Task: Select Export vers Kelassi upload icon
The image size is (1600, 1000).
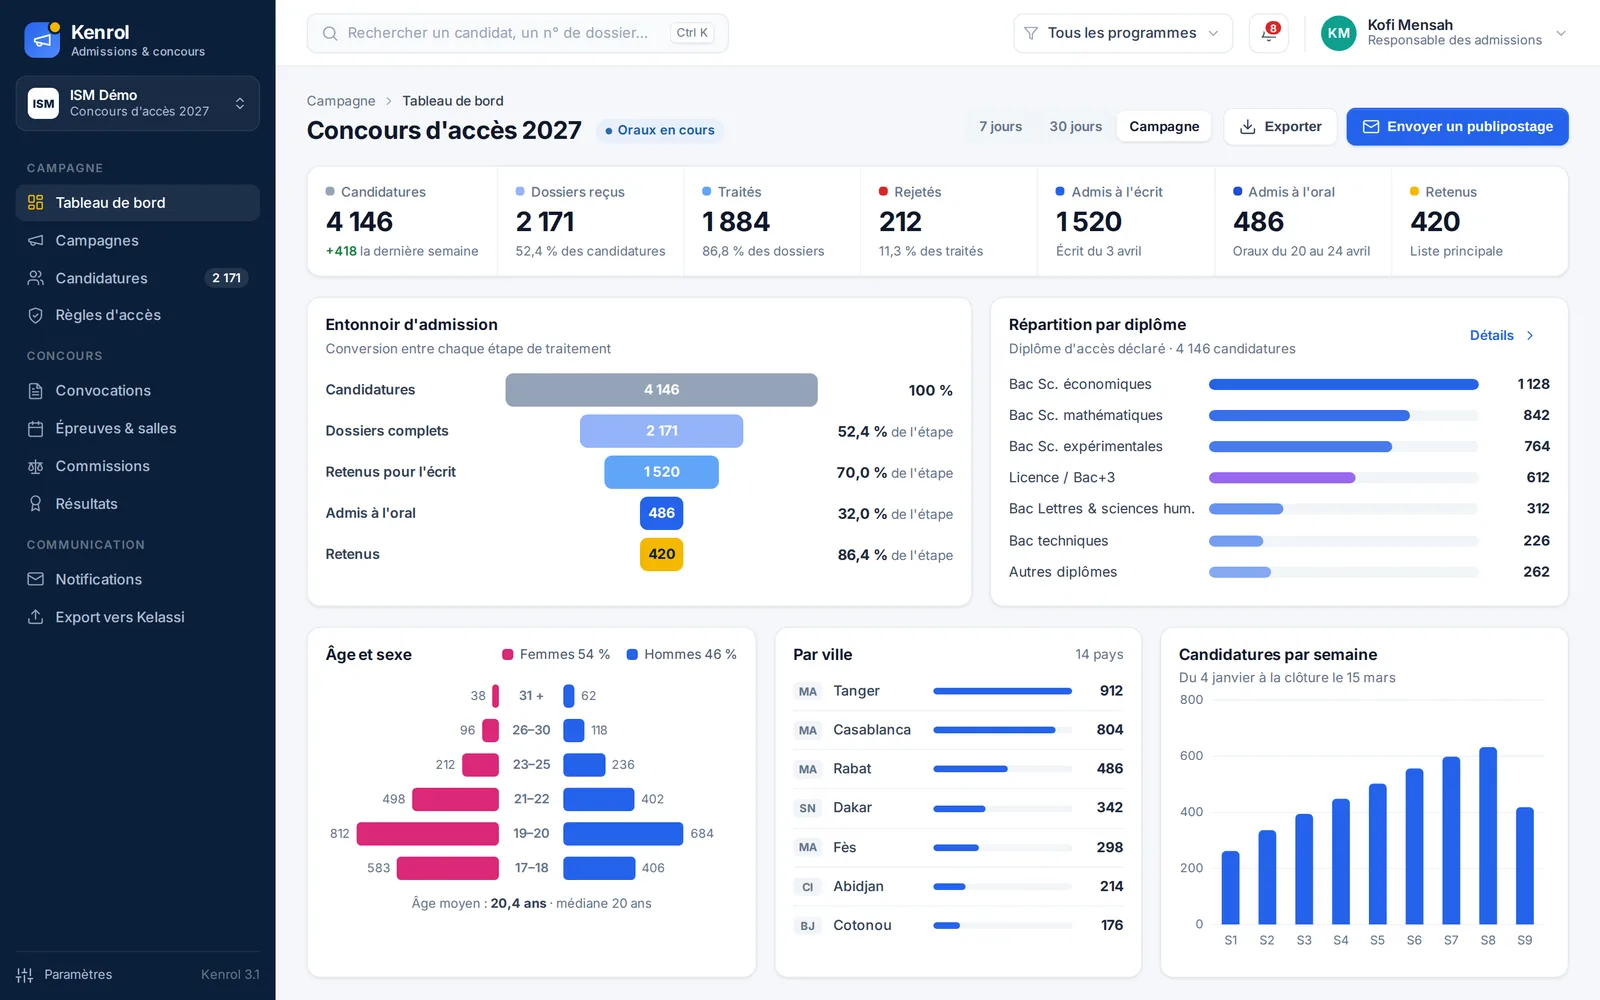Action: 35,617
